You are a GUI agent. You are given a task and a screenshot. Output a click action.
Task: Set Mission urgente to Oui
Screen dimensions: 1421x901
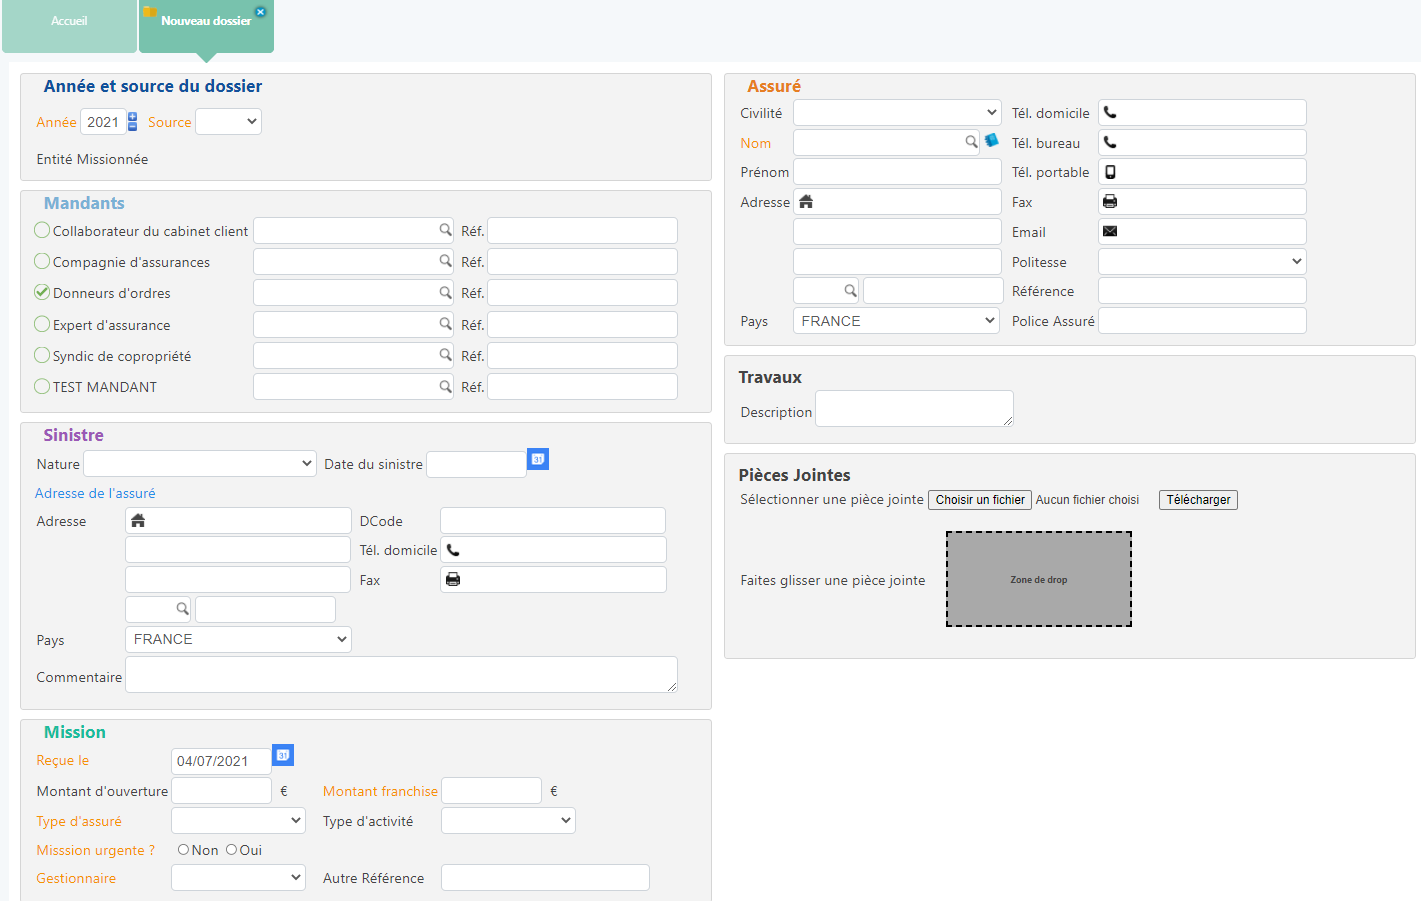(231, 850)
